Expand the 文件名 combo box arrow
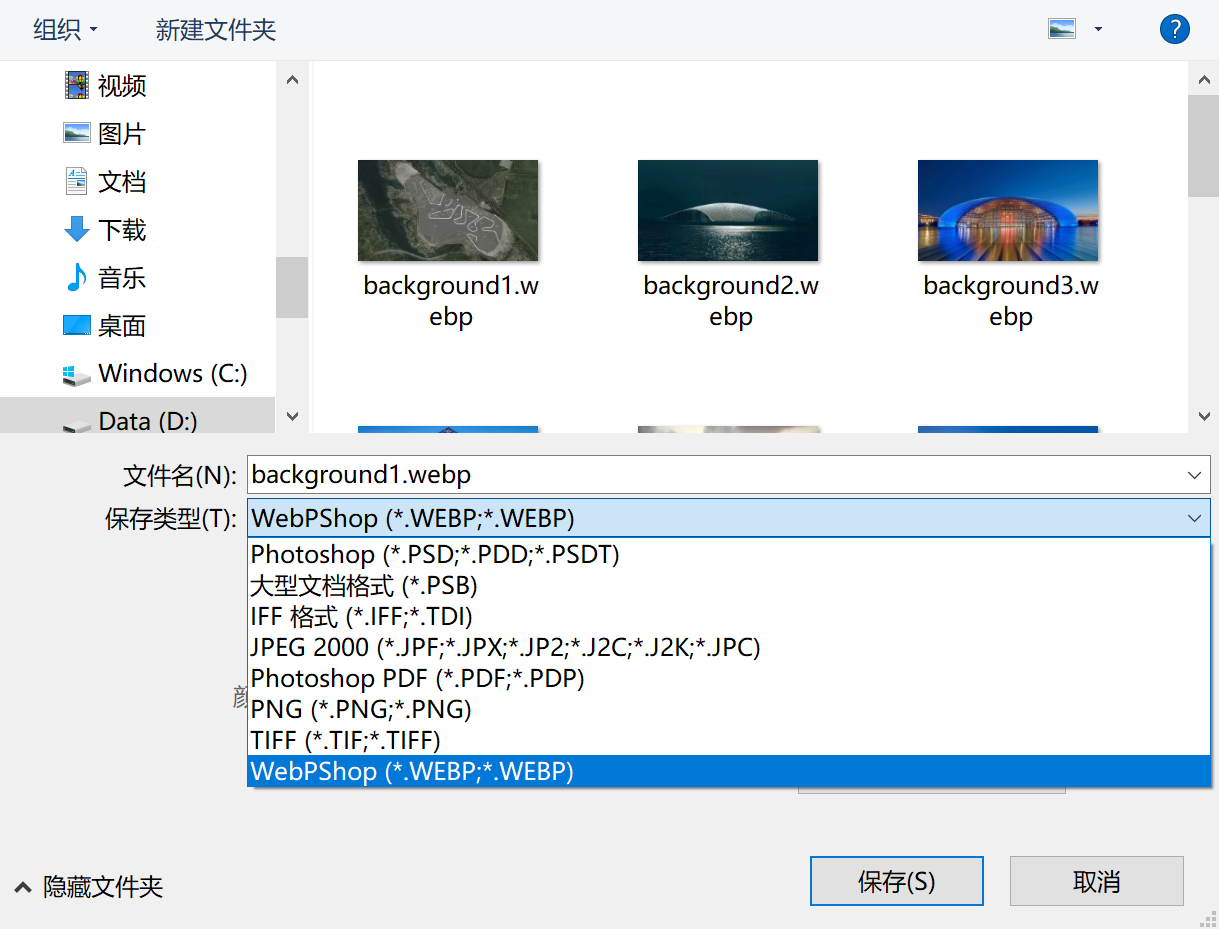Viewport: 1219px width, 929px height. tap(1193, 474)
